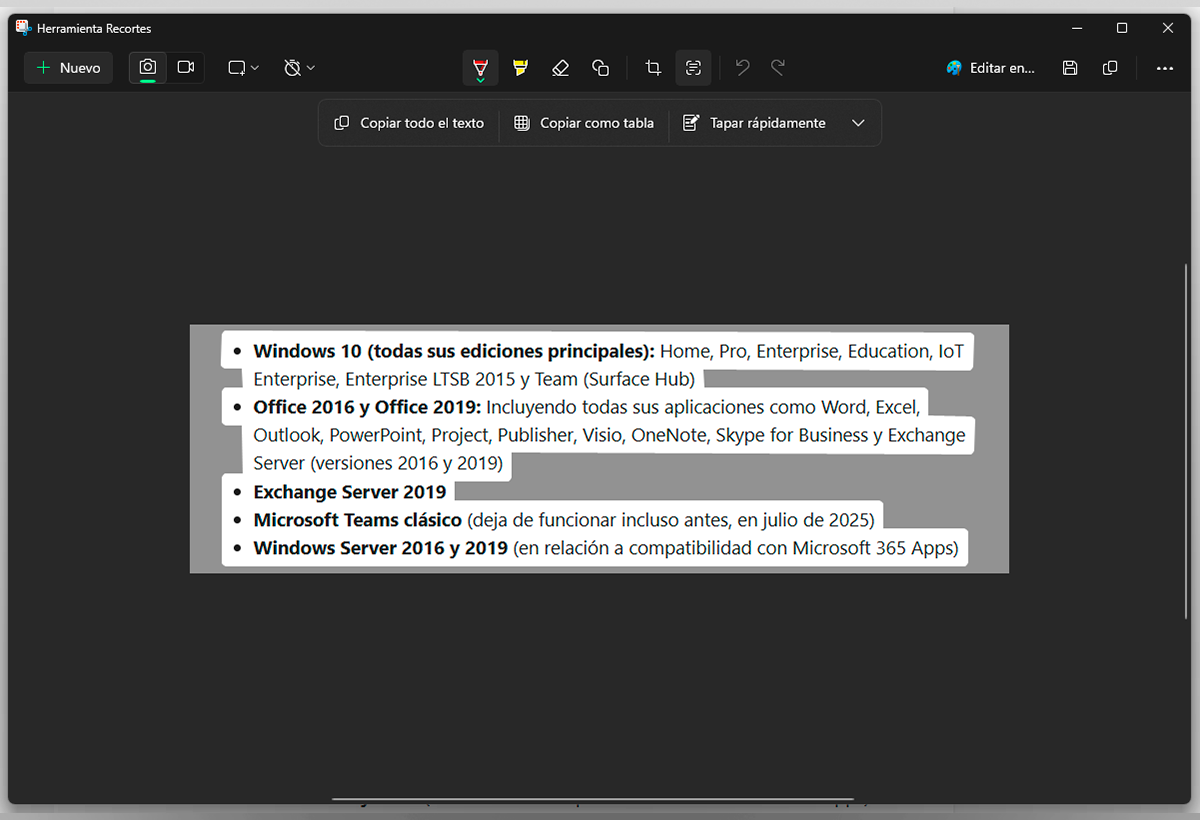Click Copiar como tabla
The height and width of the screenshot is (820, 1200).
[584, 123]
